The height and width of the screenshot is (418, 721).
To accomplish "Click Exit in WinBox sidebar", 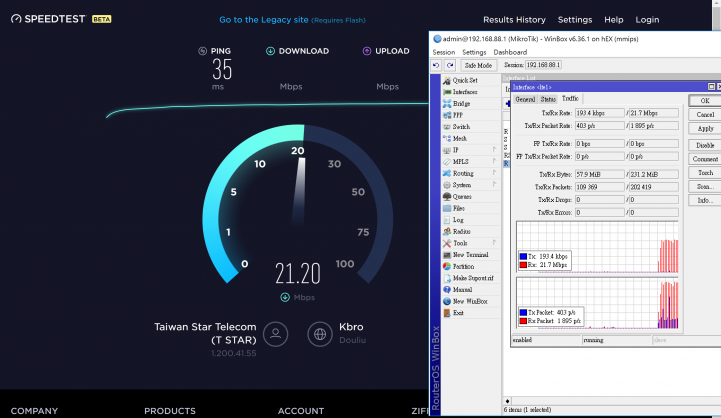I will coord(453,313).
